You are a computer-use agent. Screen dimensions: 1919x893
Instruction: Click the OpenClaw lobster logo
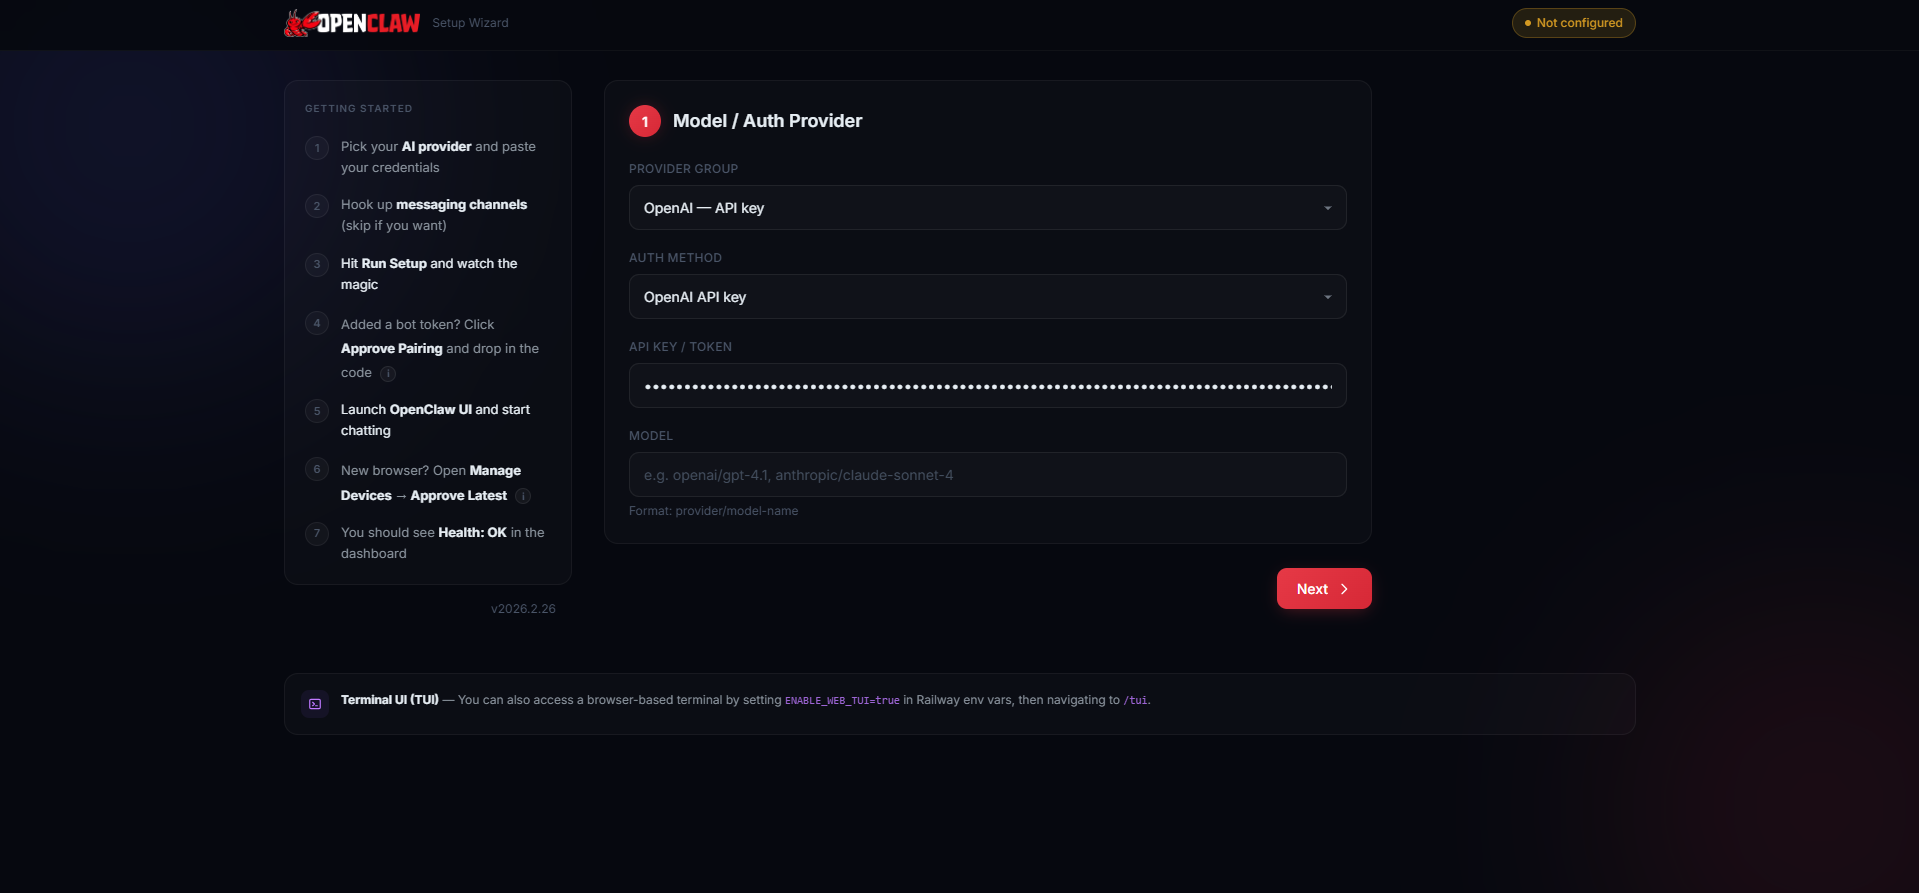click(352, 22)
